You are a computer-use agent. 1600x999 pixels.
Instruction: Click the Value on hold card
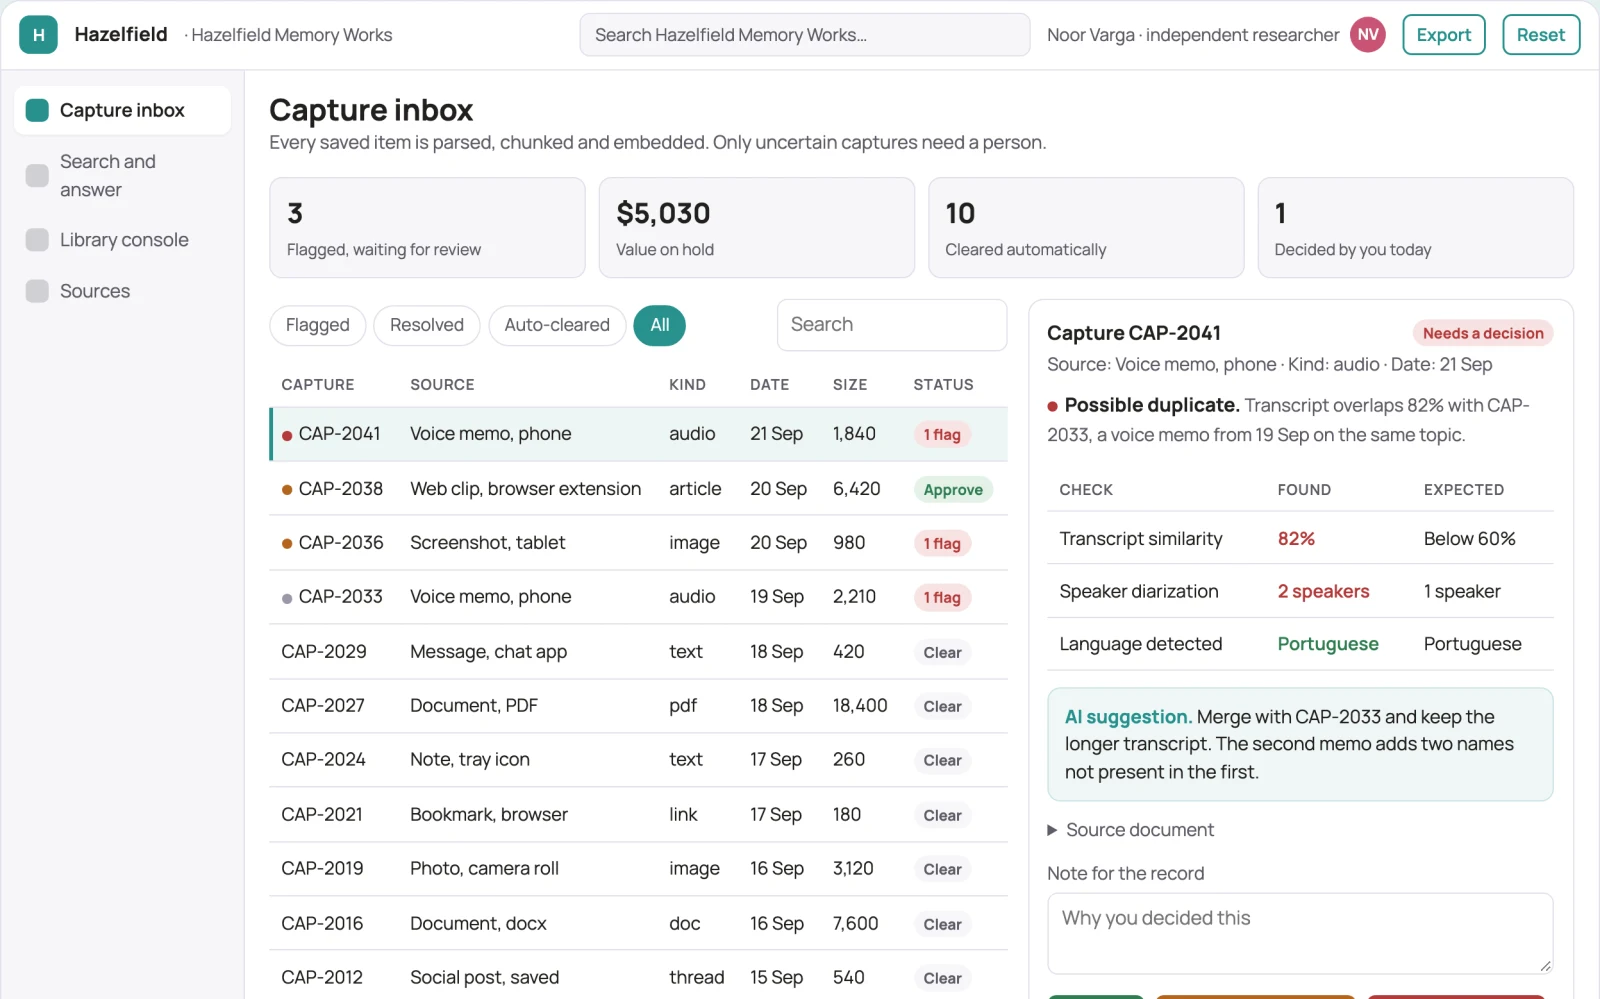757,228
